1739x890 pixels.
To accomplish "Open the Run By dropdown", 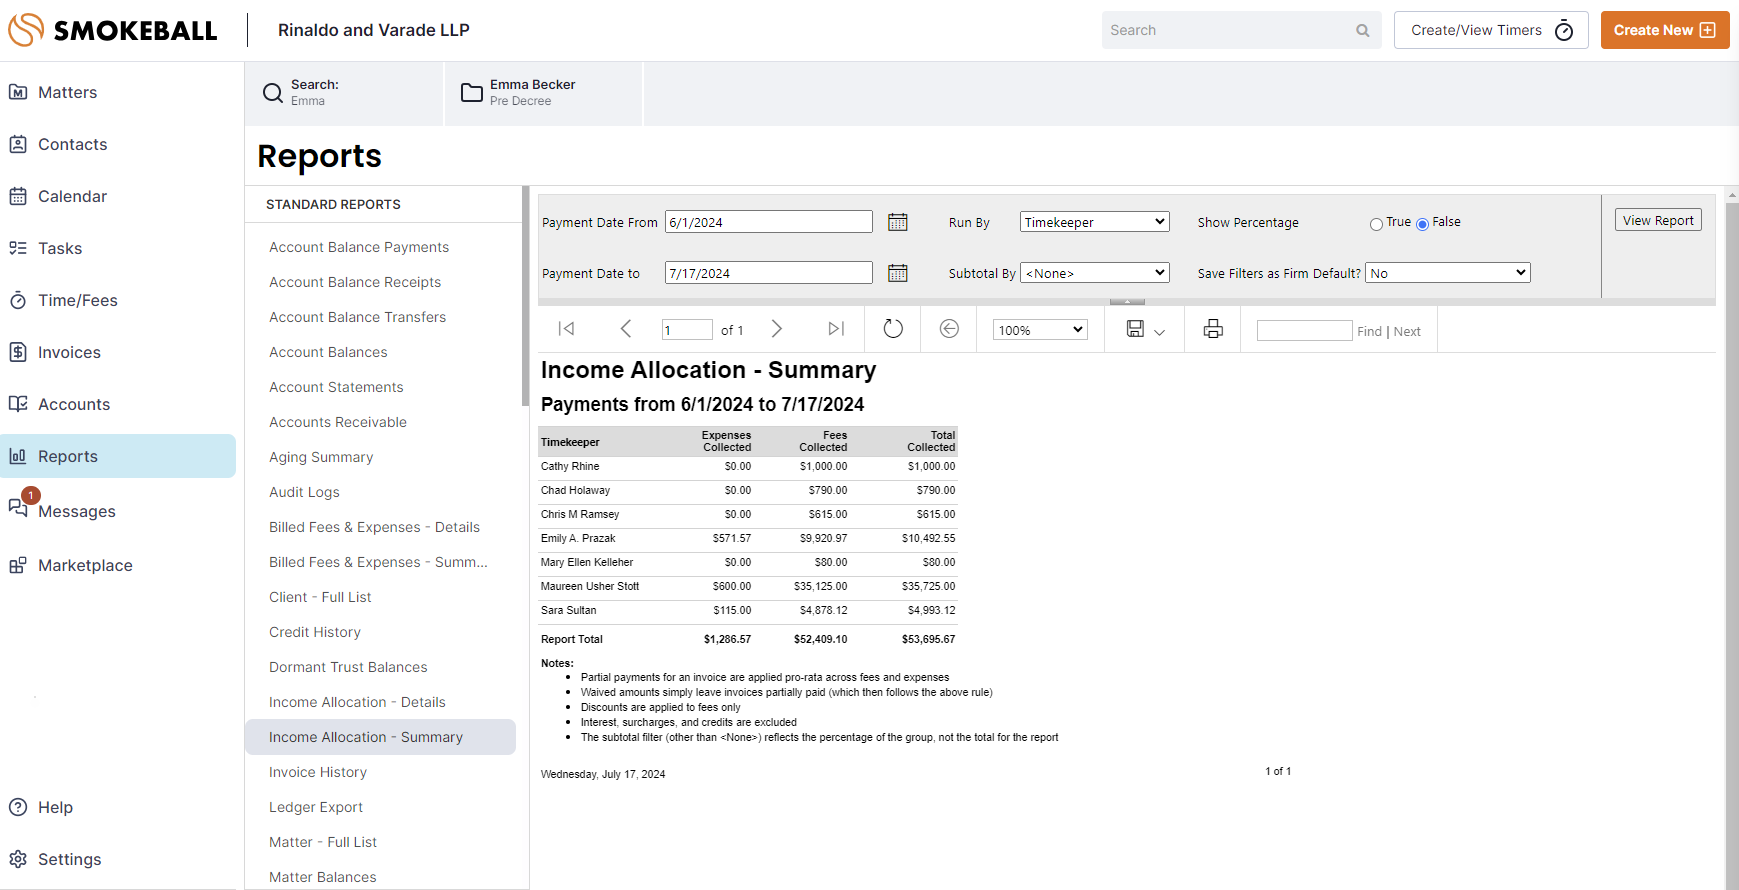I will click(1095, 222).
